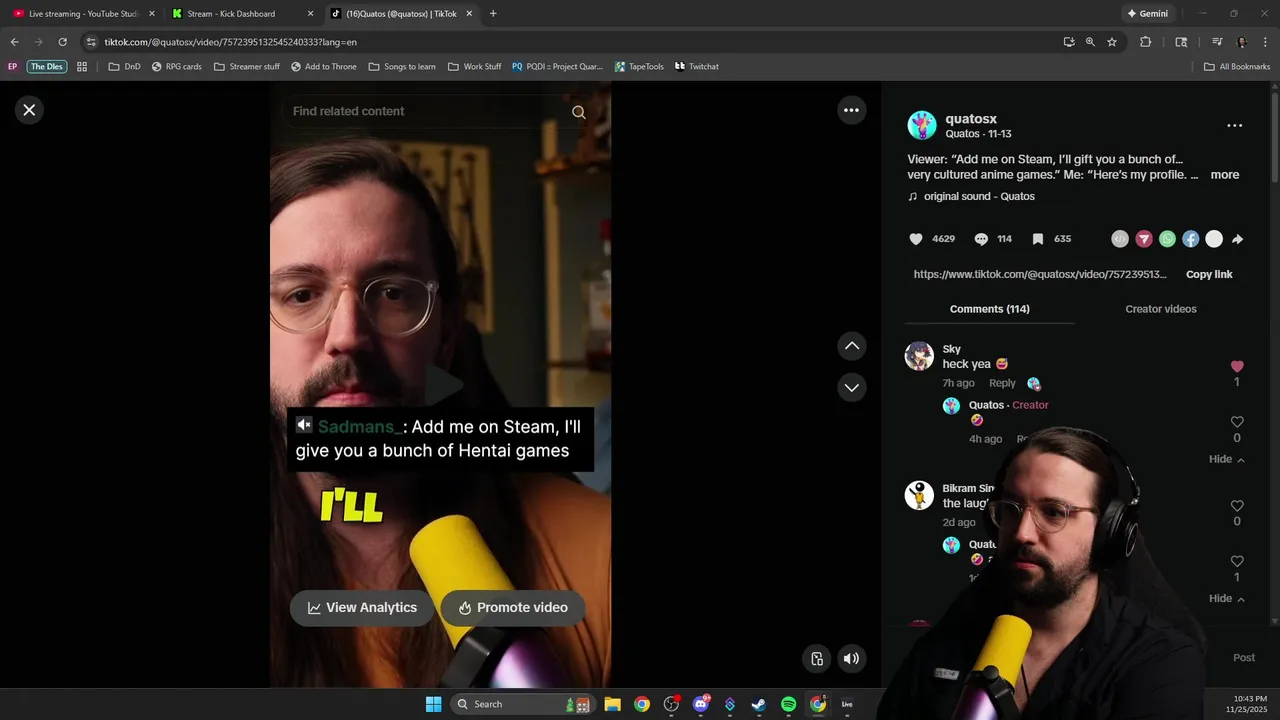
Task: Click the search magnifier in Find related content
Action: point(579,112)
